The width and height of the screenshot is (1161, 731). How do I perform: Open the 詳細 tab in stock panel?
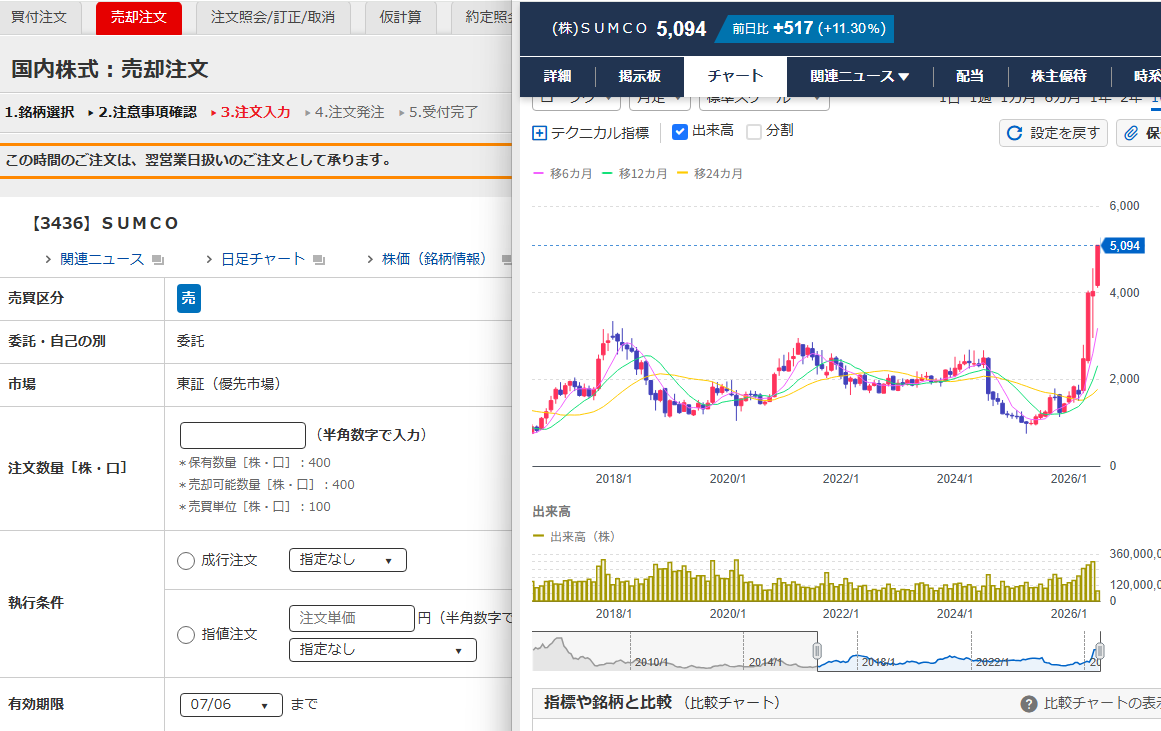pos(558,76)
